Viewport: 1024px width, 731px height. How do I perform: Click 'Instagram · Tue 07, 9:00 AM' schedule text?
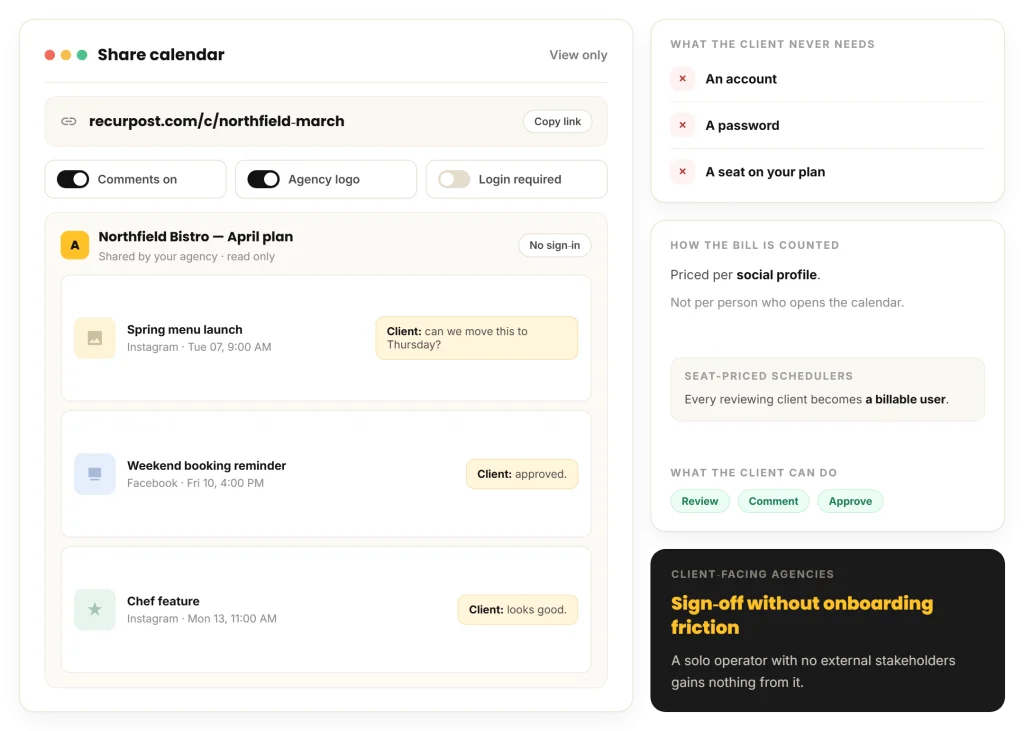(199, 348)
